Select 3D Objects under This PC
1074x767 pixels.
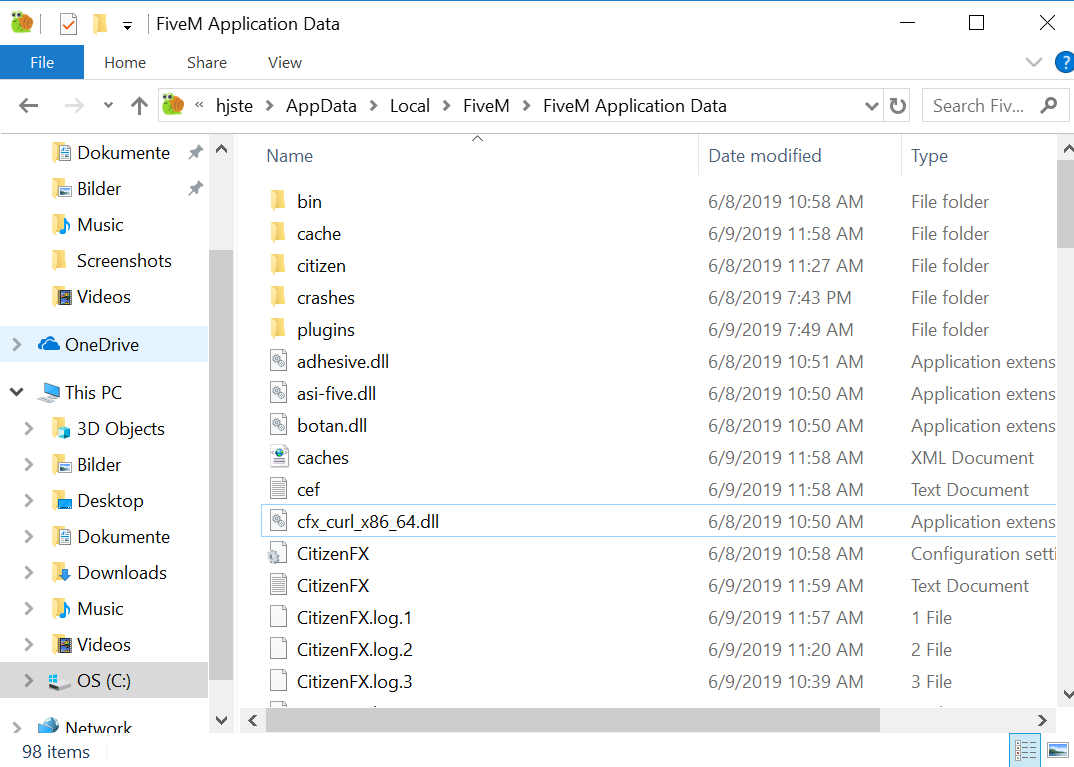coord(121,429)
